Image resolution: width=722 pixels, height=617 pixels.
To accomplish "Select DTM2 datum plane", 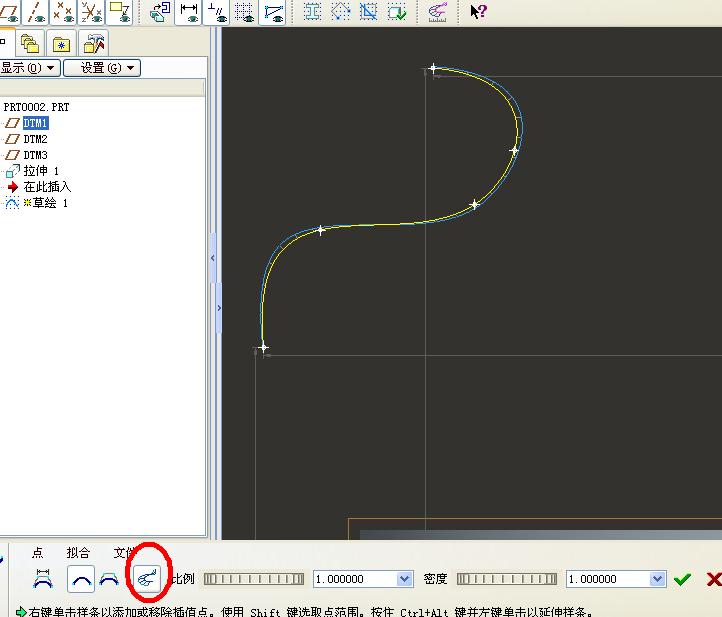I will 35,139.
